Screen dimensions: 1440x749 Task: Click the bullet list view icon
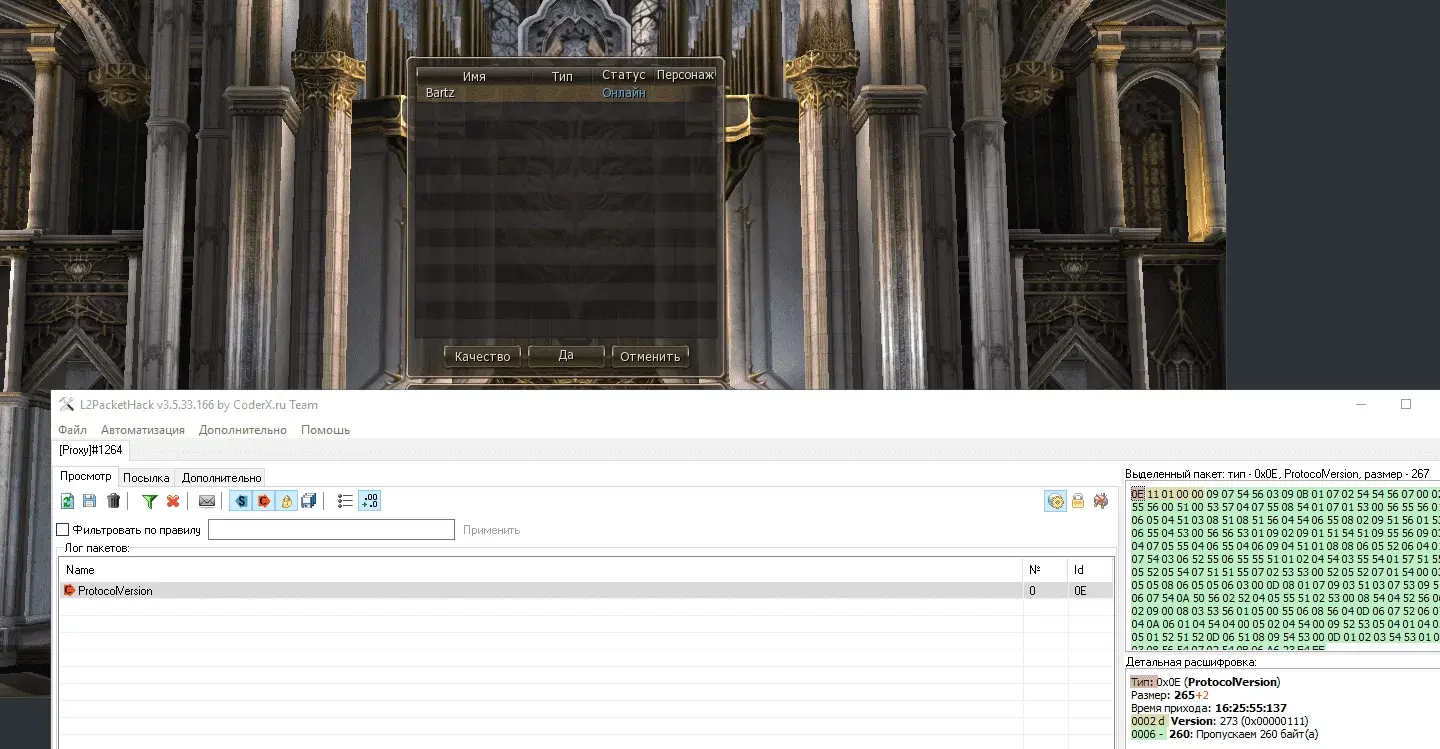coord(346,501)
